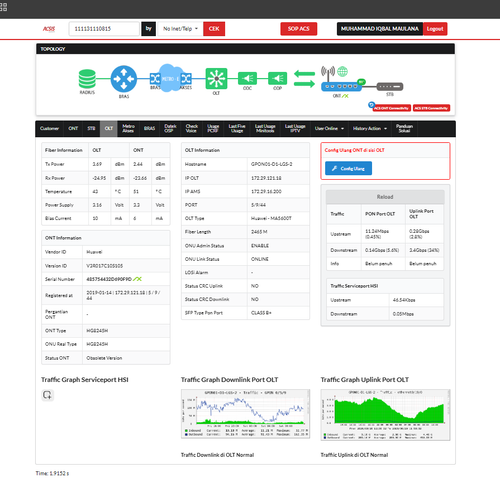Open the Last Five Usage tab
Screen dimensions: 500x479
(x=237, y=129)
